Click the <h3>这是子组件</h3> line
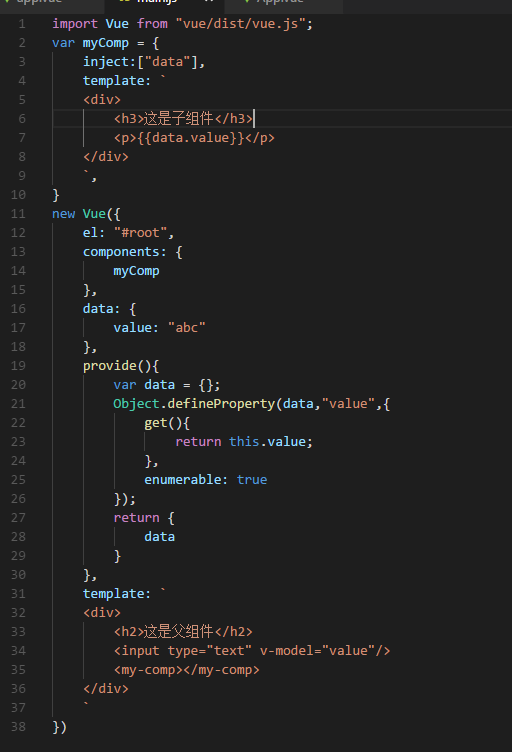 [x=183, y=118]
